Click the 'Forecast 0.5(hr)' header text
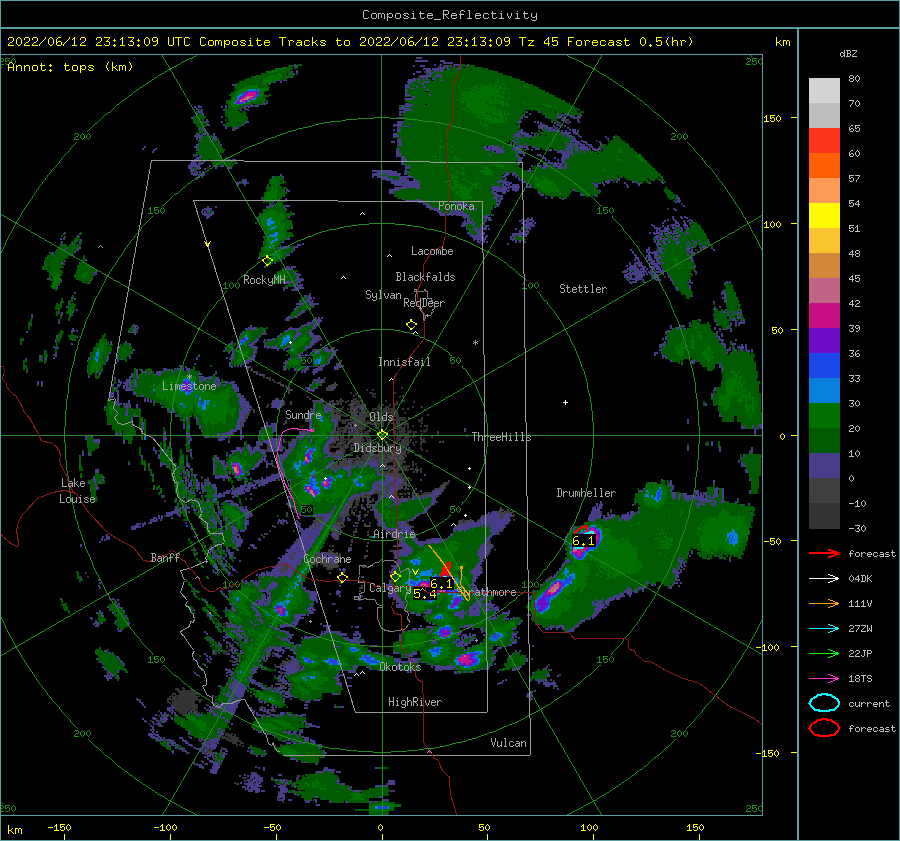Image resolution: width=900 pixels, height=841 pixels. [x=630, y=42]
